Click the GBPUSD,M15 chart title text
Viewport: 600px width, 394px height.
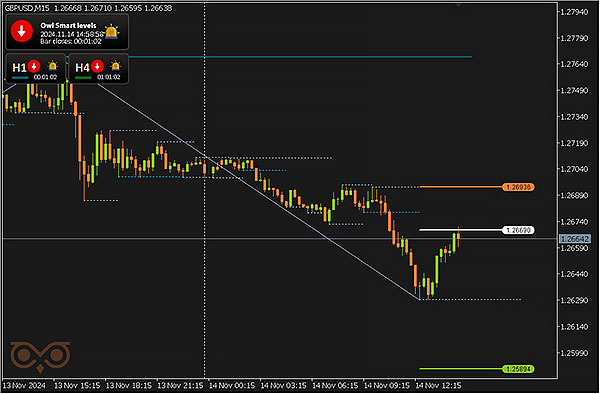[x=27, y=8]
